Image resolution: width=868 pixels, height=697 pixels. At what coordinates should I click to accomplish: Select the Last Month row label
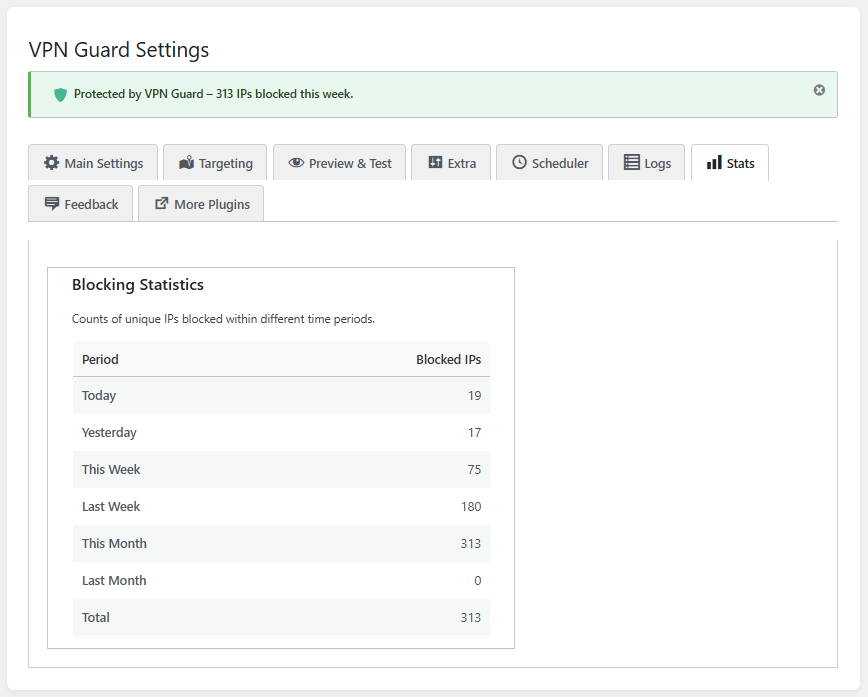[x=115, y=581]
